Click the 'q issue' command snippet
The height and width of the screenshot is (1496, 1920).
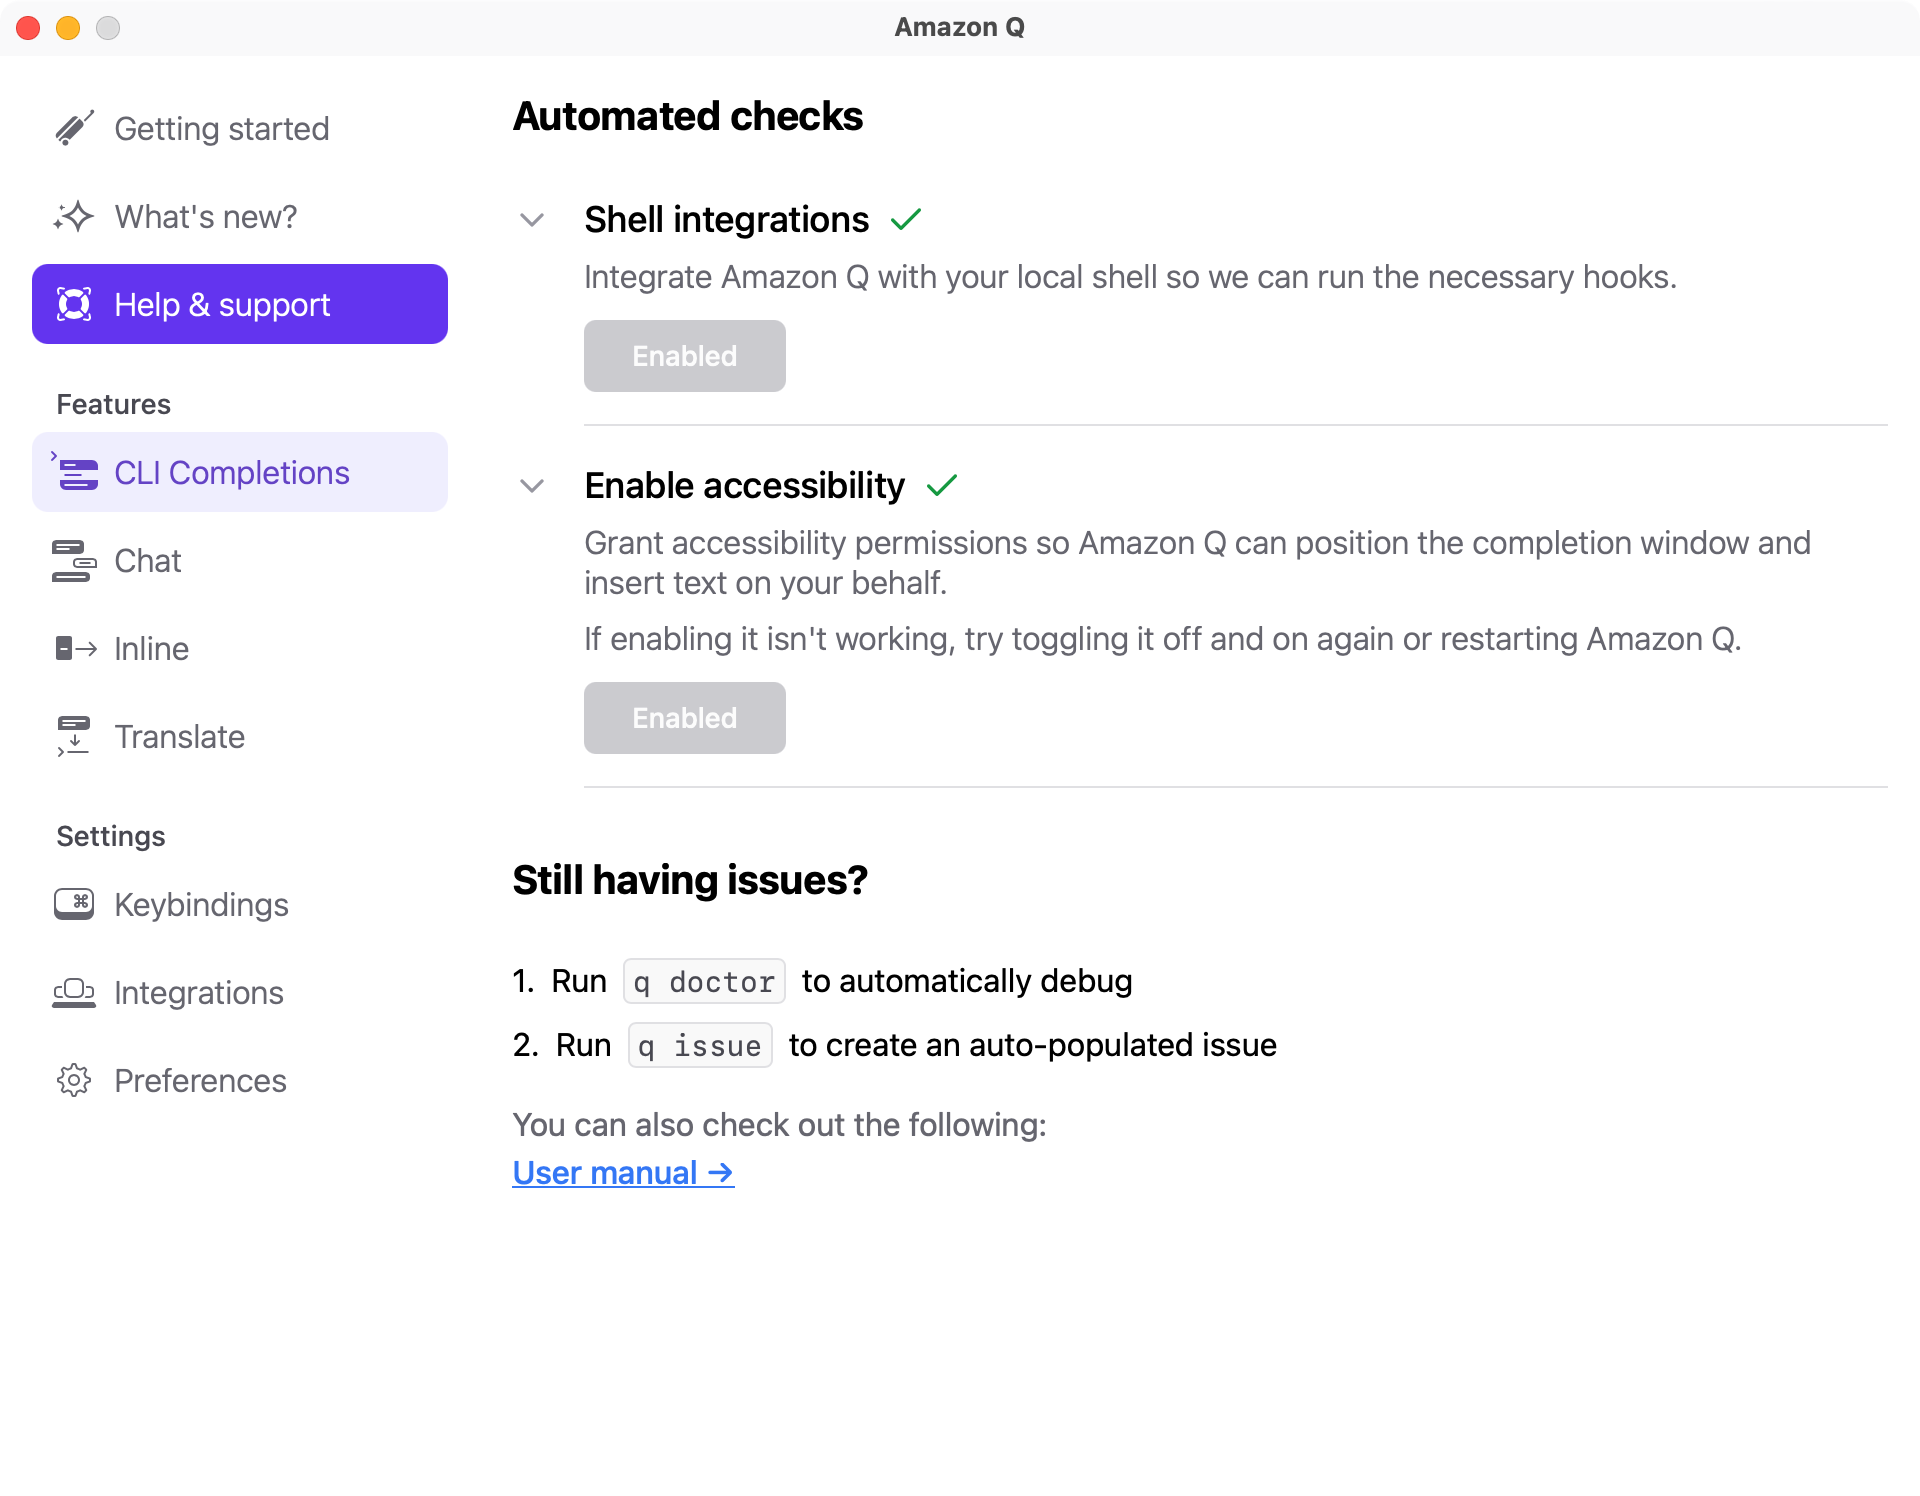pos(700,1045)
